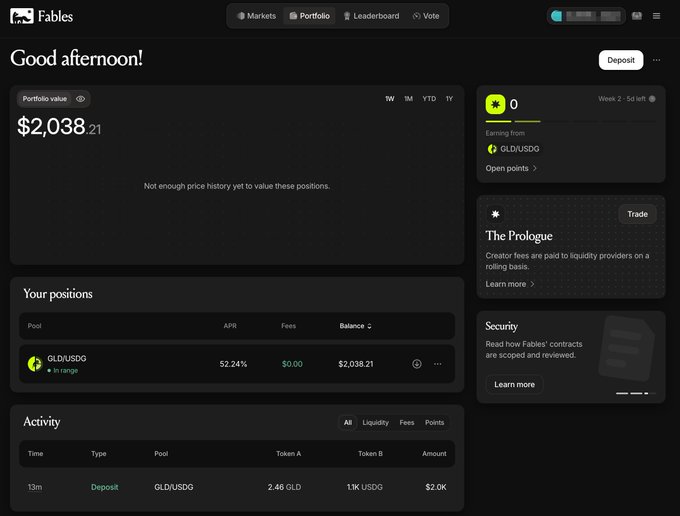Filter activity by Liquidity

tap(376, 423)
